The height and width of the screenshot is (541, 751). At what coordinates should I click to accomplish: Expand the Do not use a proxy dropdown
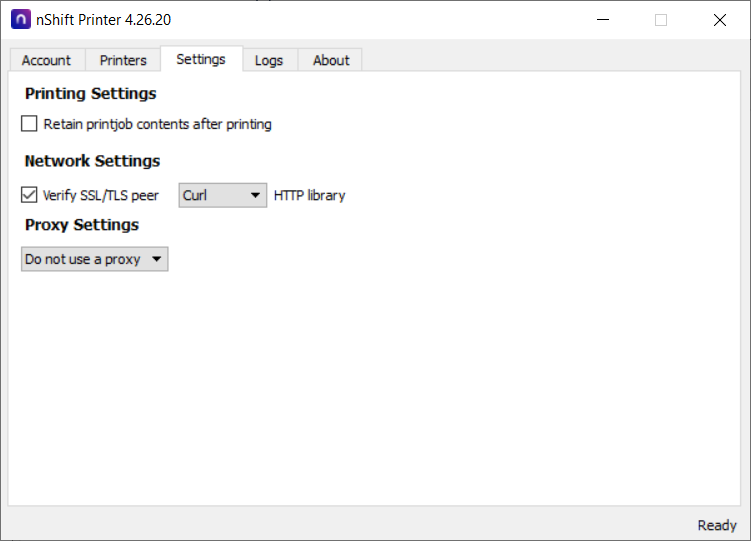pos(94,259)
